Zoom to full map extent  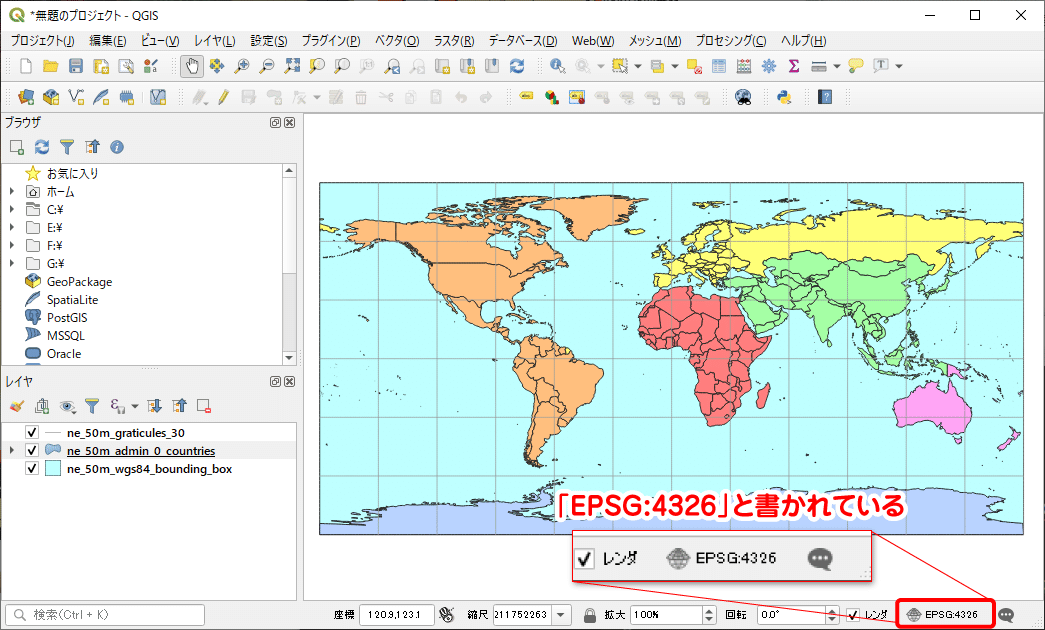(292, 66)
